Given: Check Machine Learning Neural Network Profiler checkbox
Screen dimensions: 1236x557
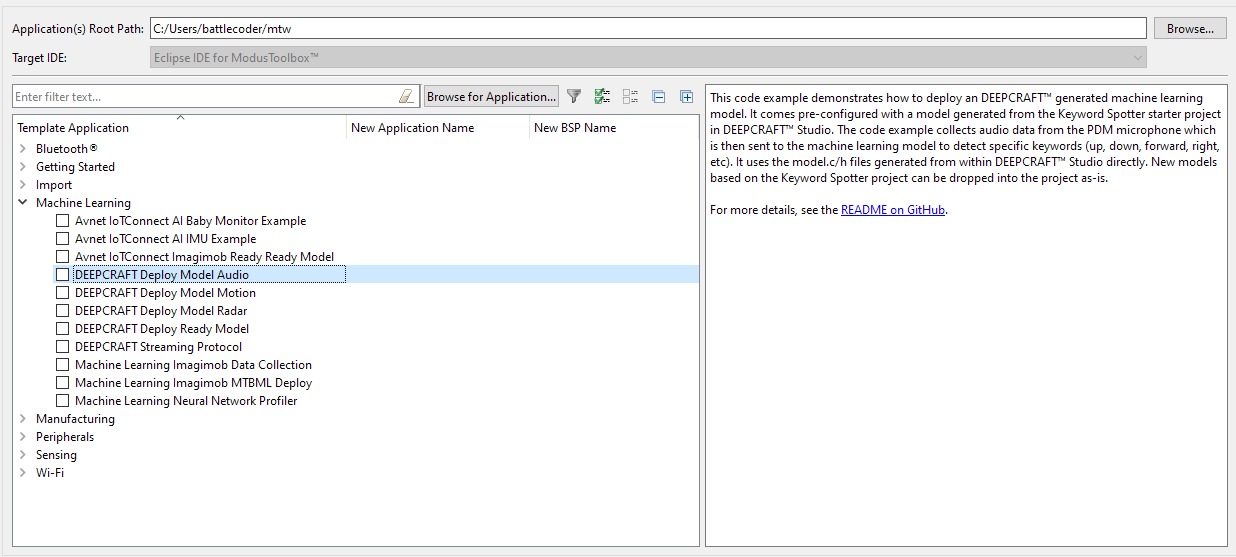Looking at the screenshot, I should 63,401.
